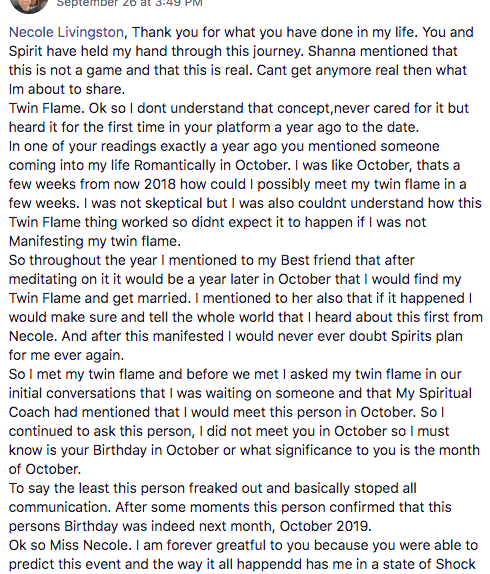Click the phrase Best friend in the post

pos(316,260)
